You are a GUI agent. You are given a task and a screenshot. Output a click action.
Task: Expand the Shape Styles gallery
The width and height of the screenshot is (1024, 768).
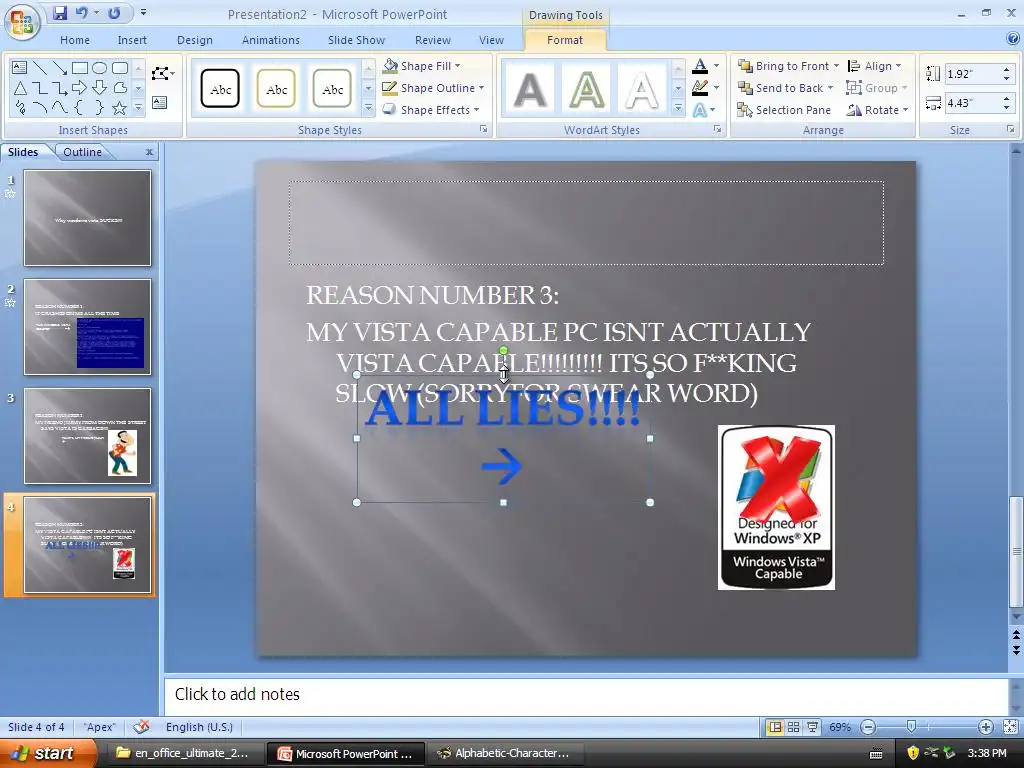coord(368,109)
